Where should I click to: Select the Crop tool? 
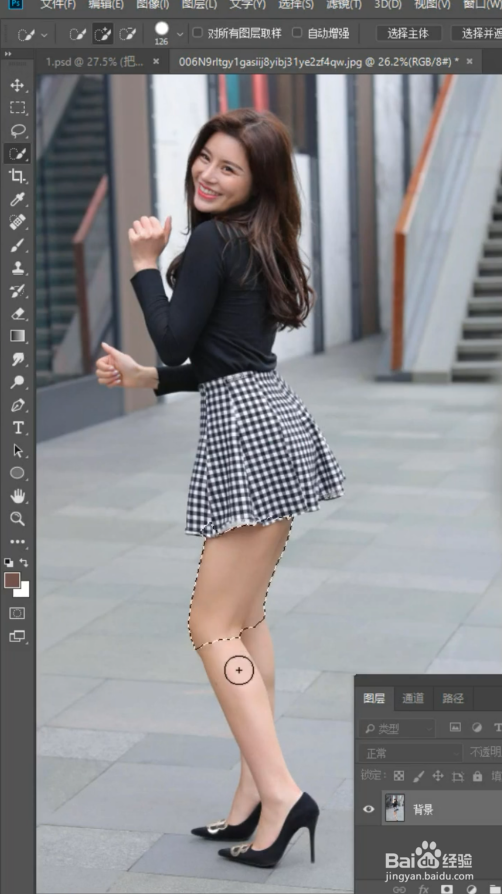[18, 176]
